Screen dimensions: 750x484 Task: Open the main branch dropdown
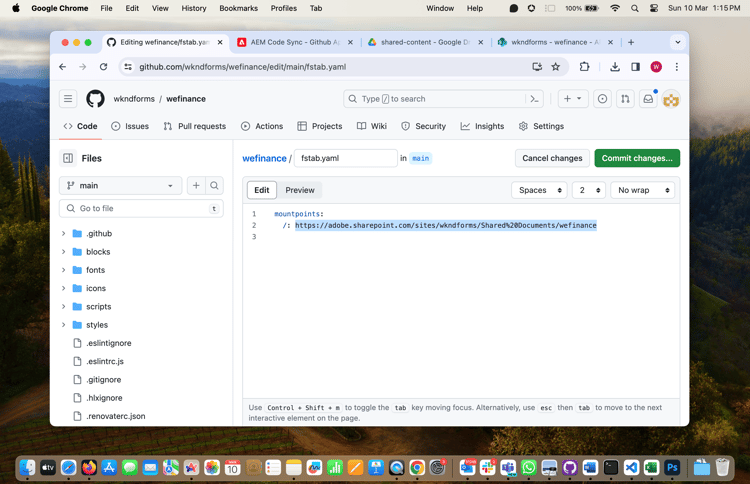[x=121, y=186]
